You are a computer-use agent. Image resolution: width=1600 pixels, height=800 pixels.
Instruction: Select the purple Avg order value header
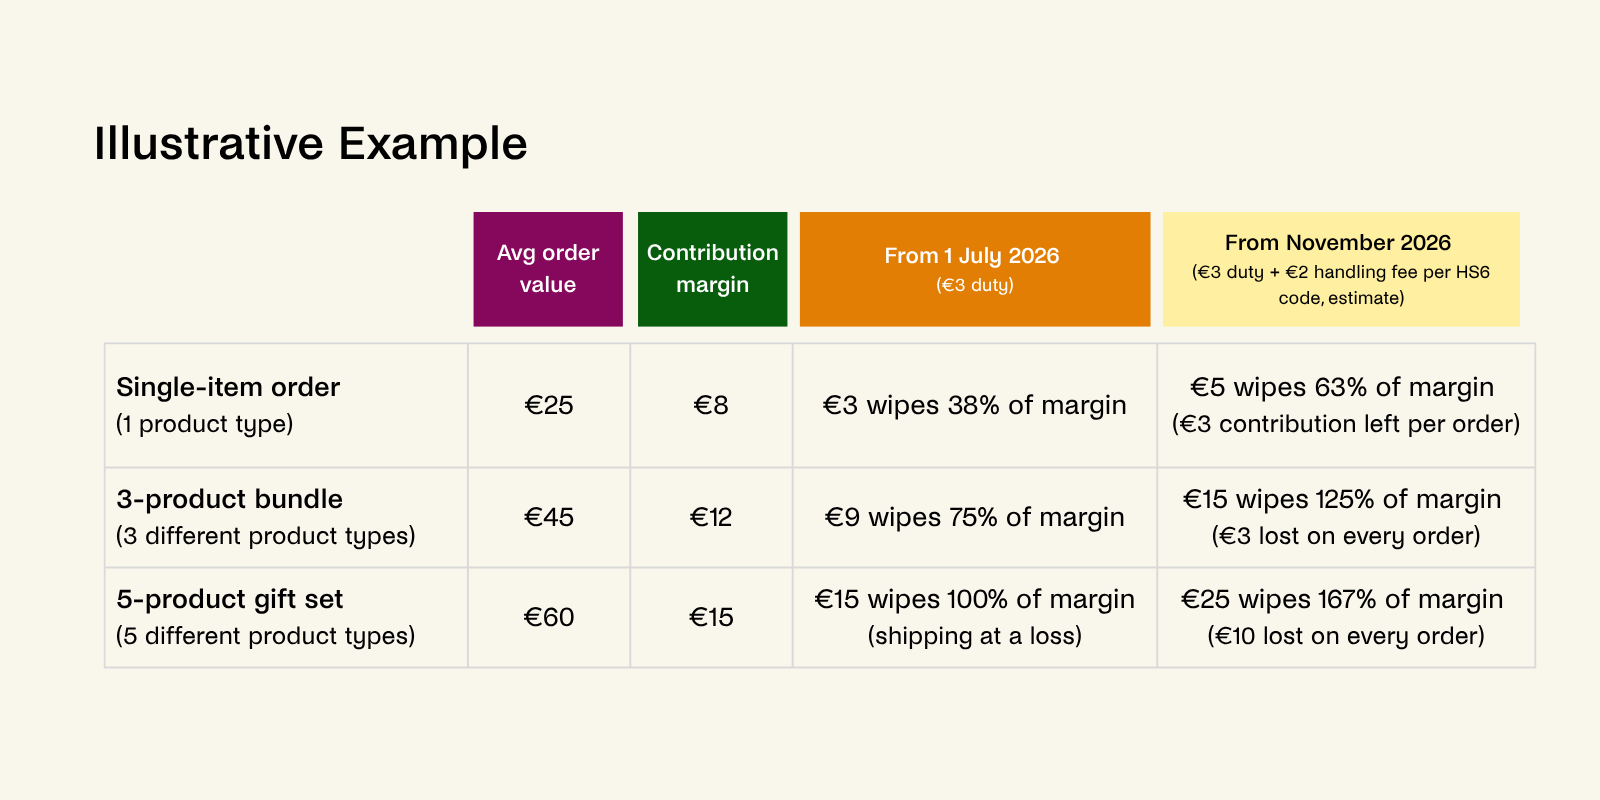[548, 269]
